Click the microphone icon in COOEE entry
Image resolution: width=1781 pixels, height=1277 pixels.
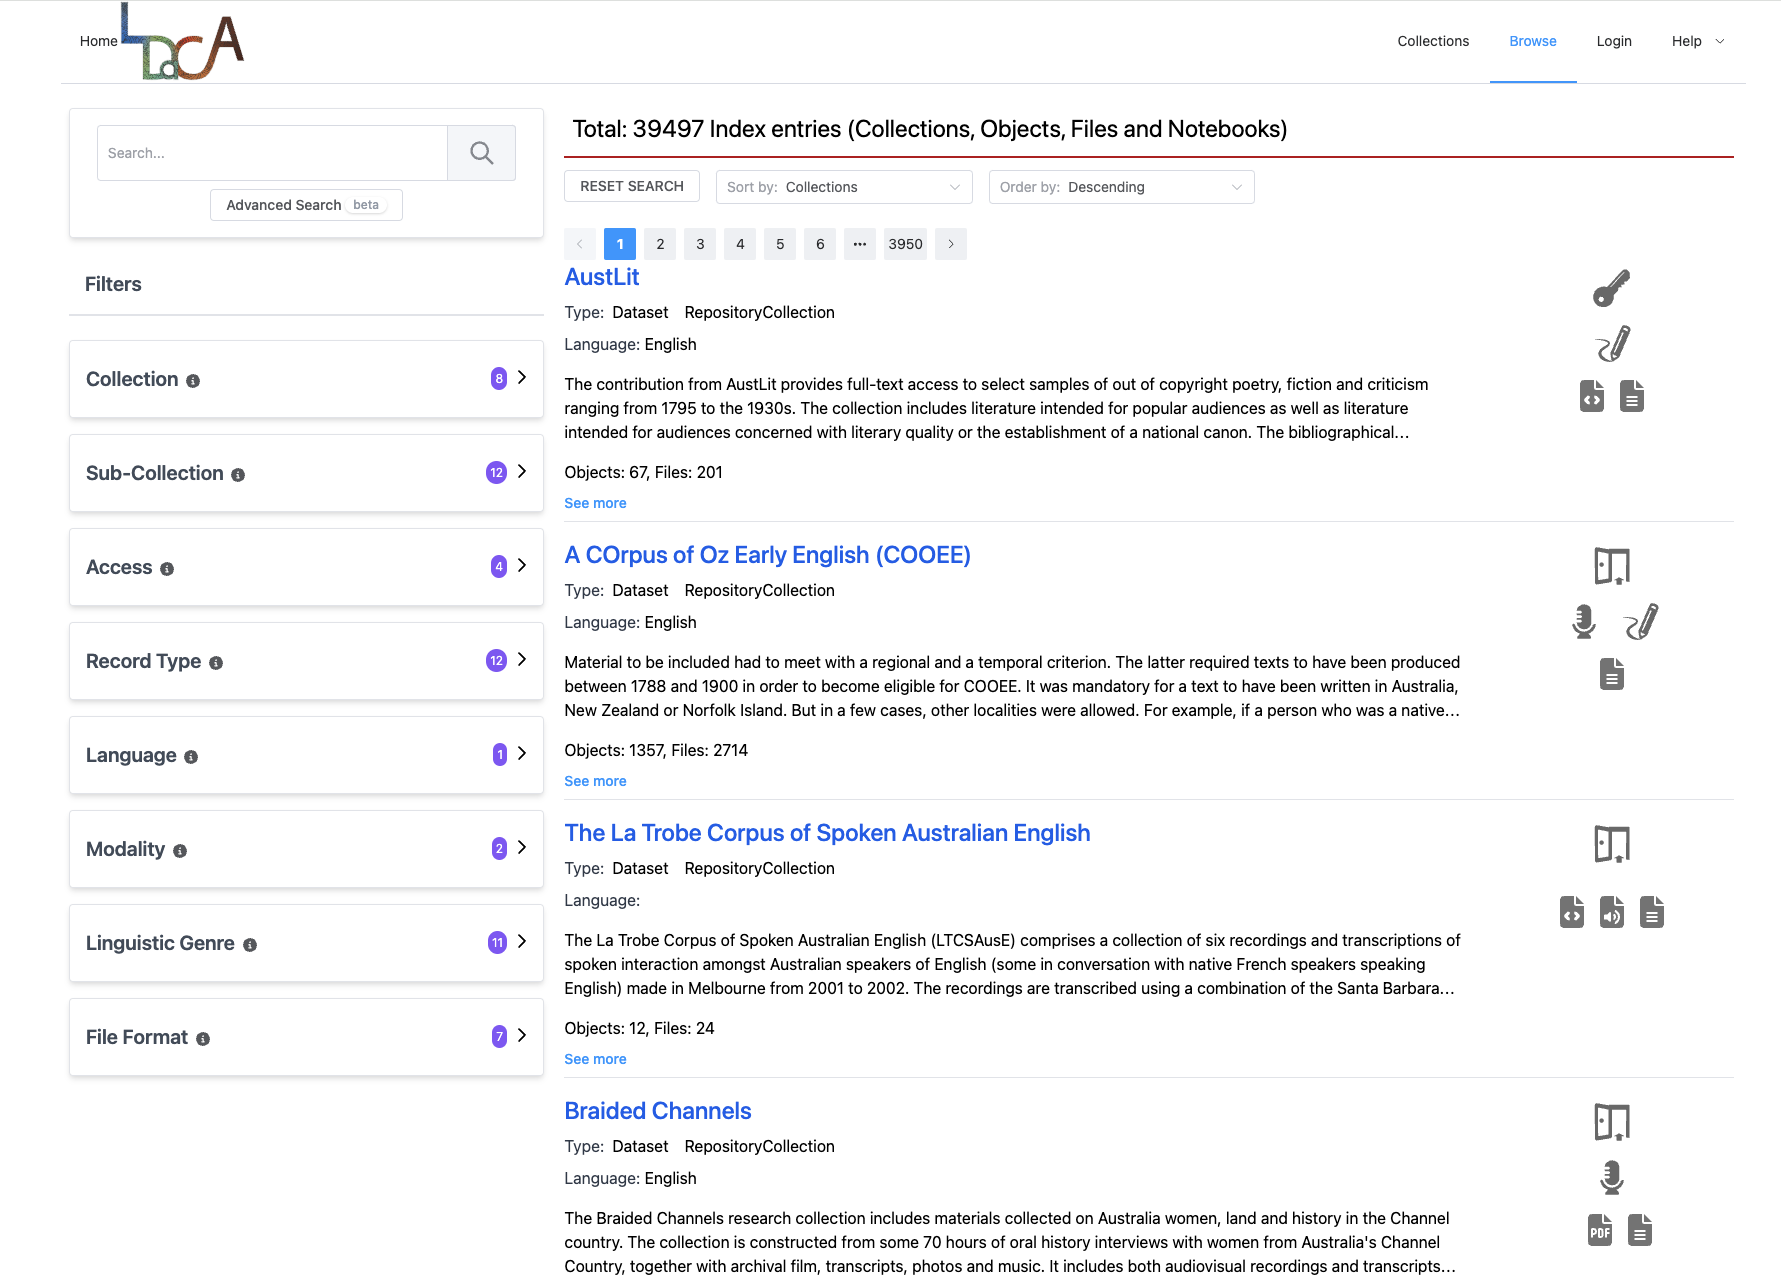[x=1583, y=622]
